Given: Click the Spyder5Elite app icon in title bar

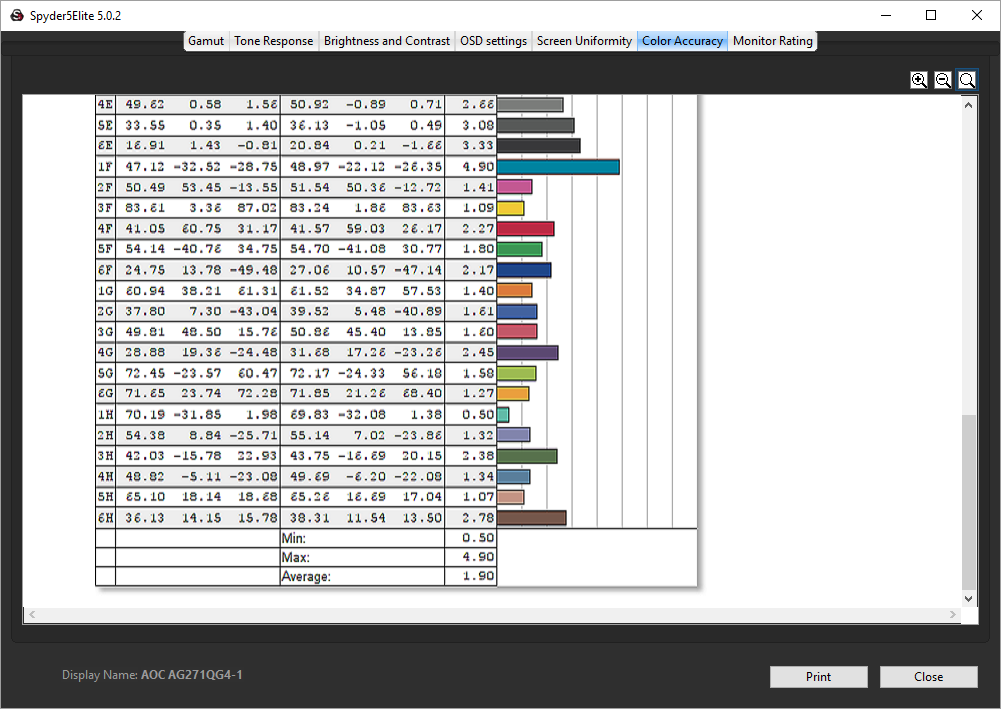Looking at the screenshot, I should tap(16, 16).
